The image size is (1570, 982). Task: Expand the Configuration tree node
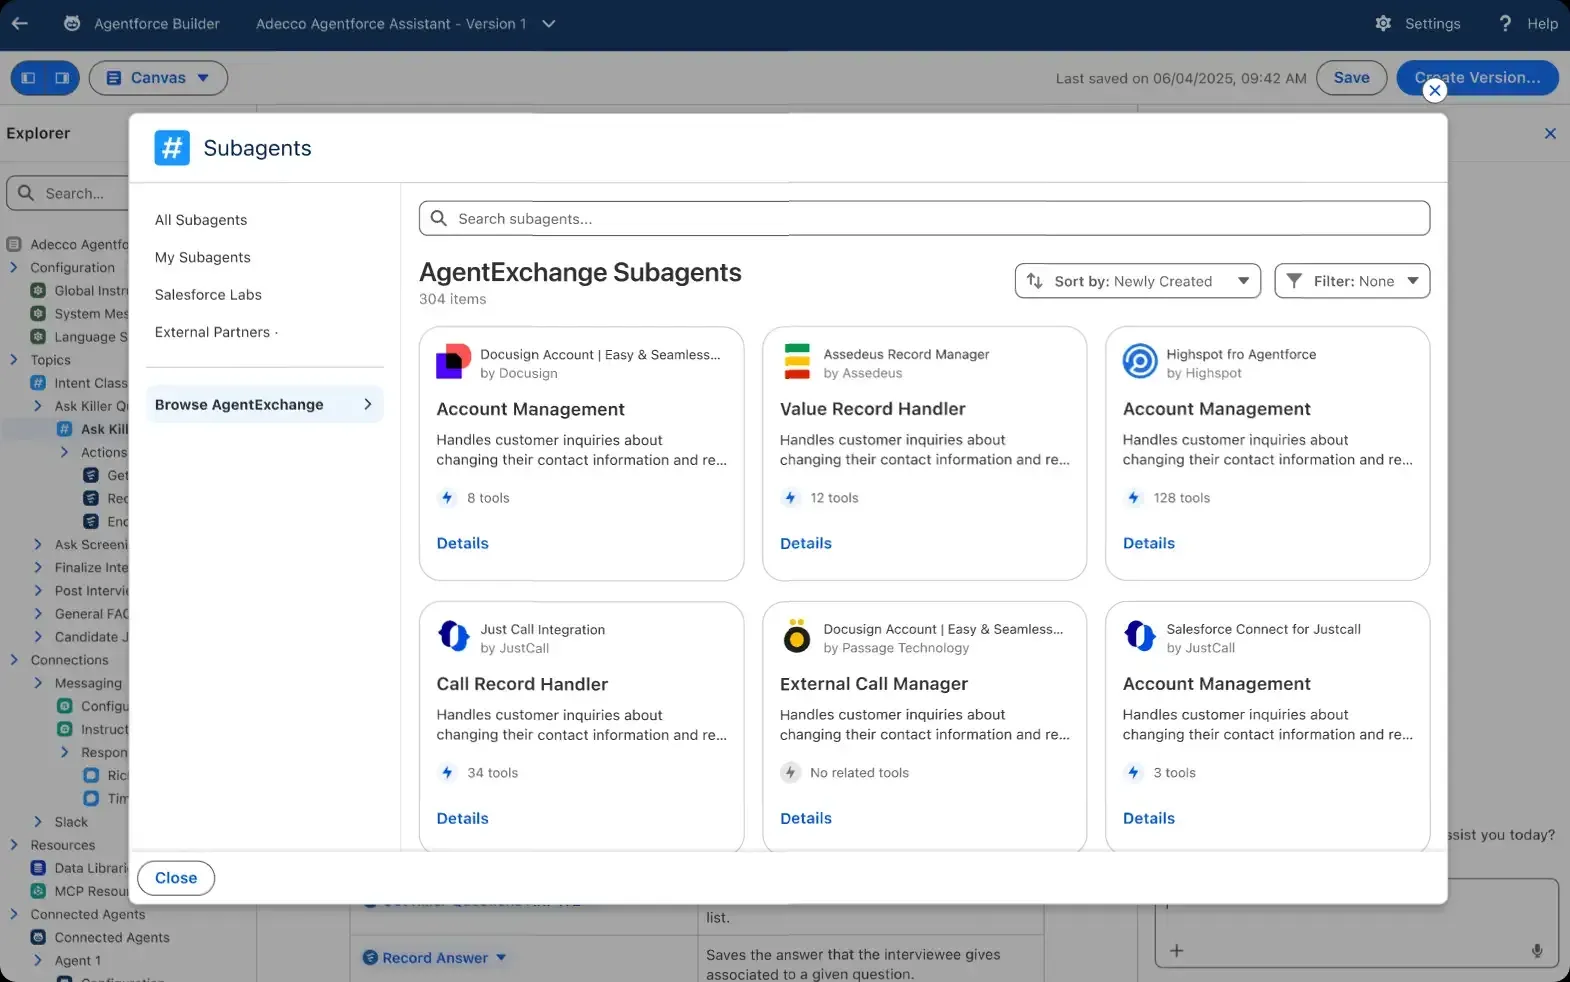point(14,268)
